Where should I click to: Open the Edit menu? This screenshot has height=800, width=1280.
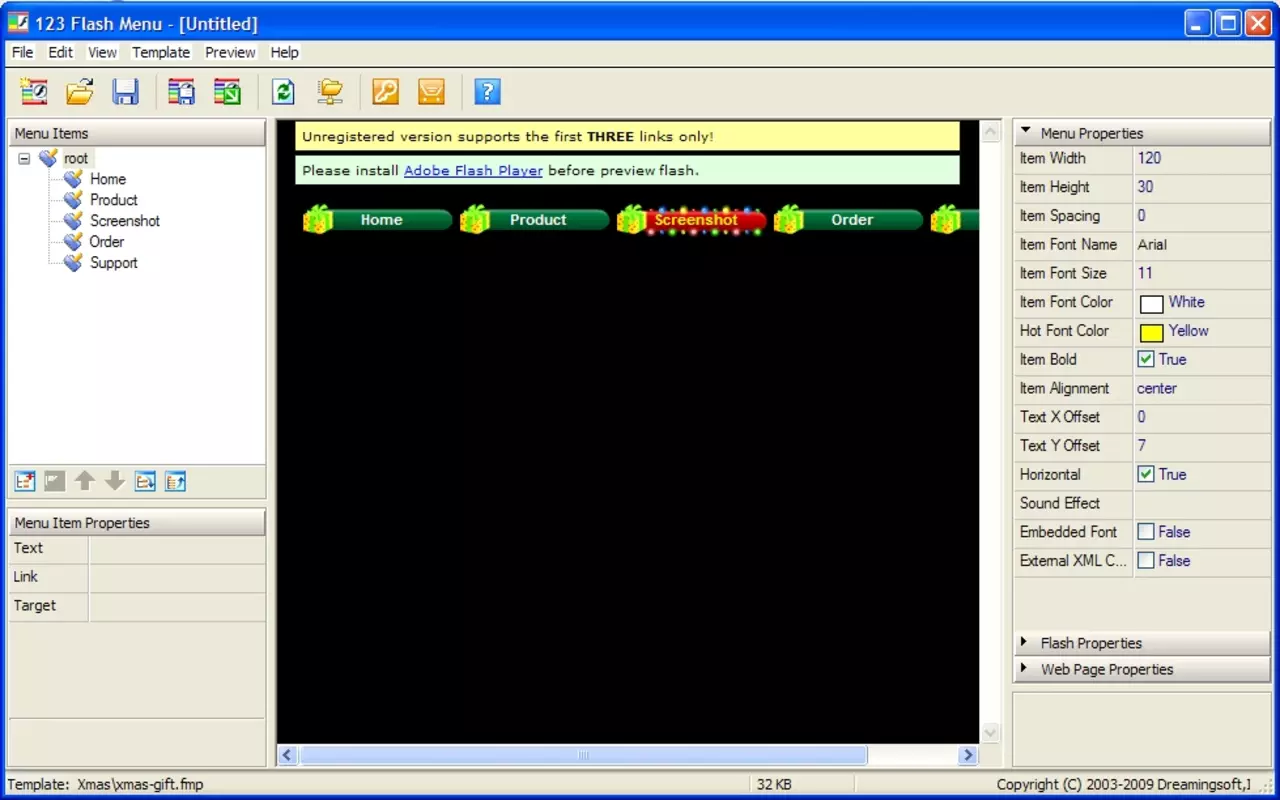60,52
